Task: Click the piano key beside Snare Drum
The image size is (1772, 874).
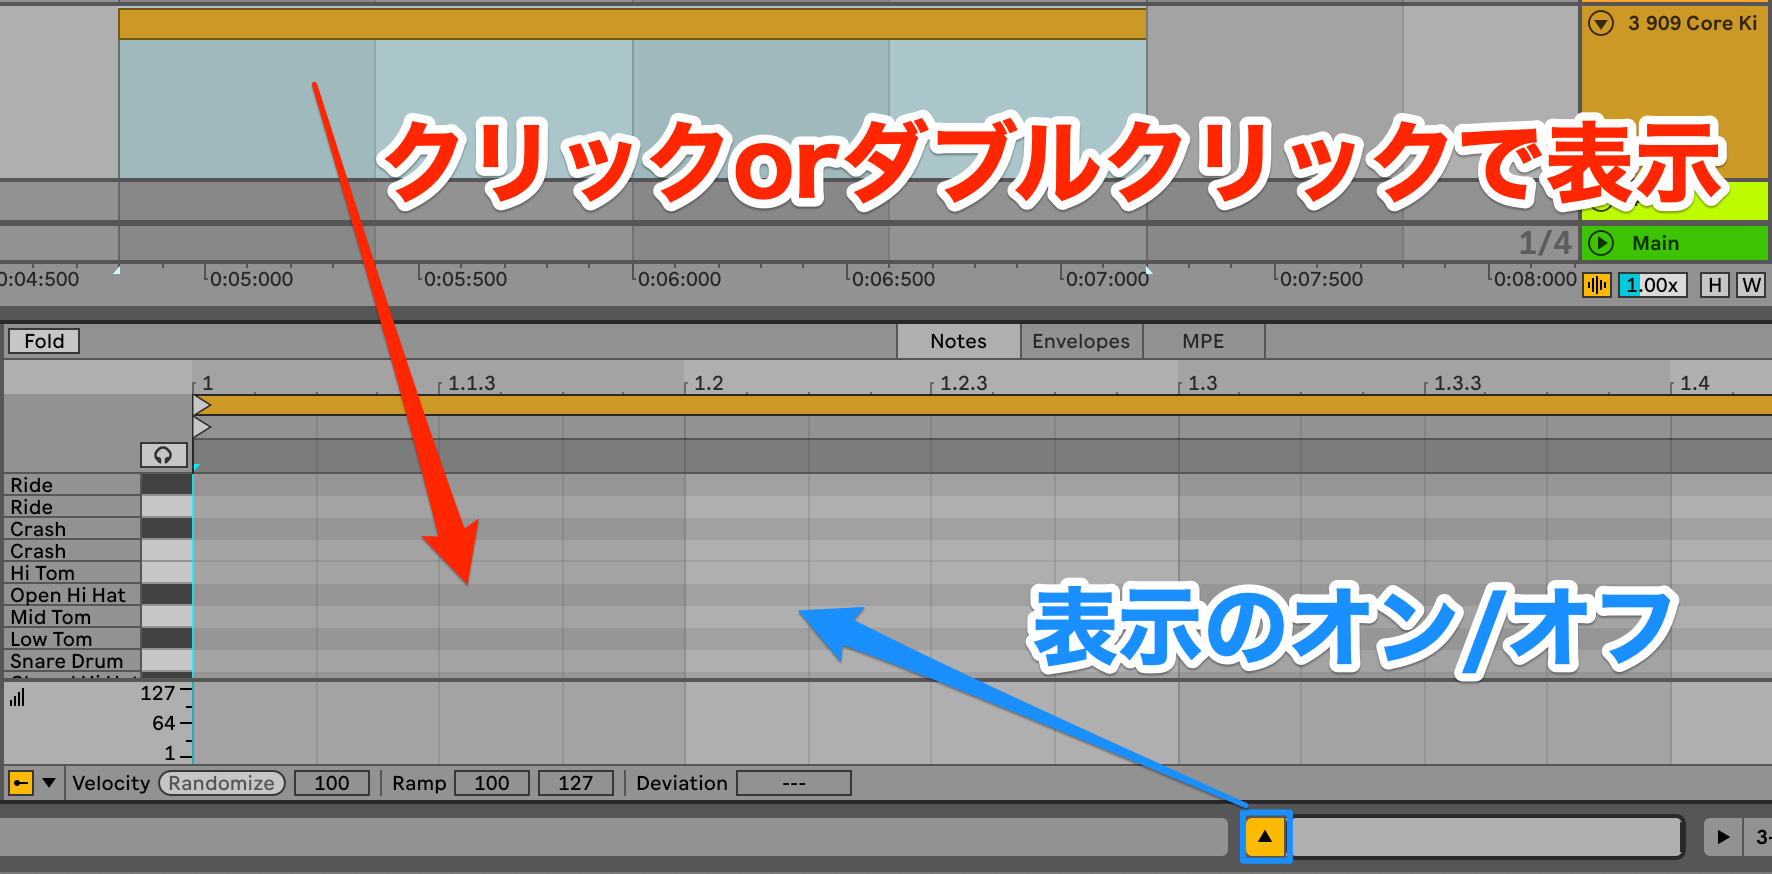Action: click(166, 661)
